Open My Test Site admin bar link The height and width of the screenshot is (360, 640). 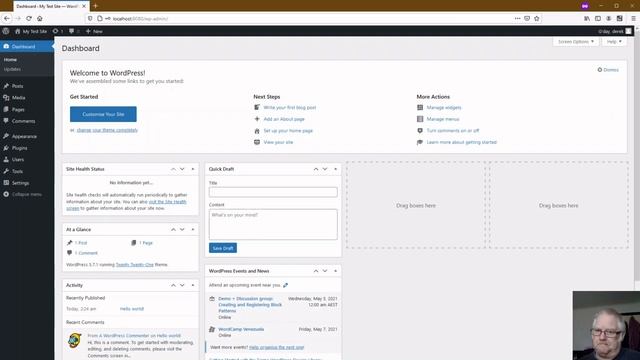pos(31,31)
